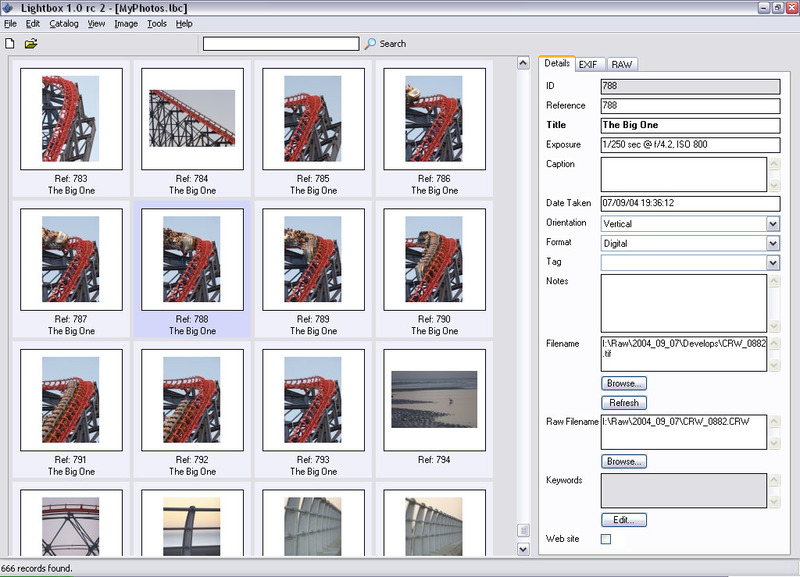This screenshot has width=800, height=577.
Task: Select thumbnail Ref: 790
Action: (x=434, y=259)
